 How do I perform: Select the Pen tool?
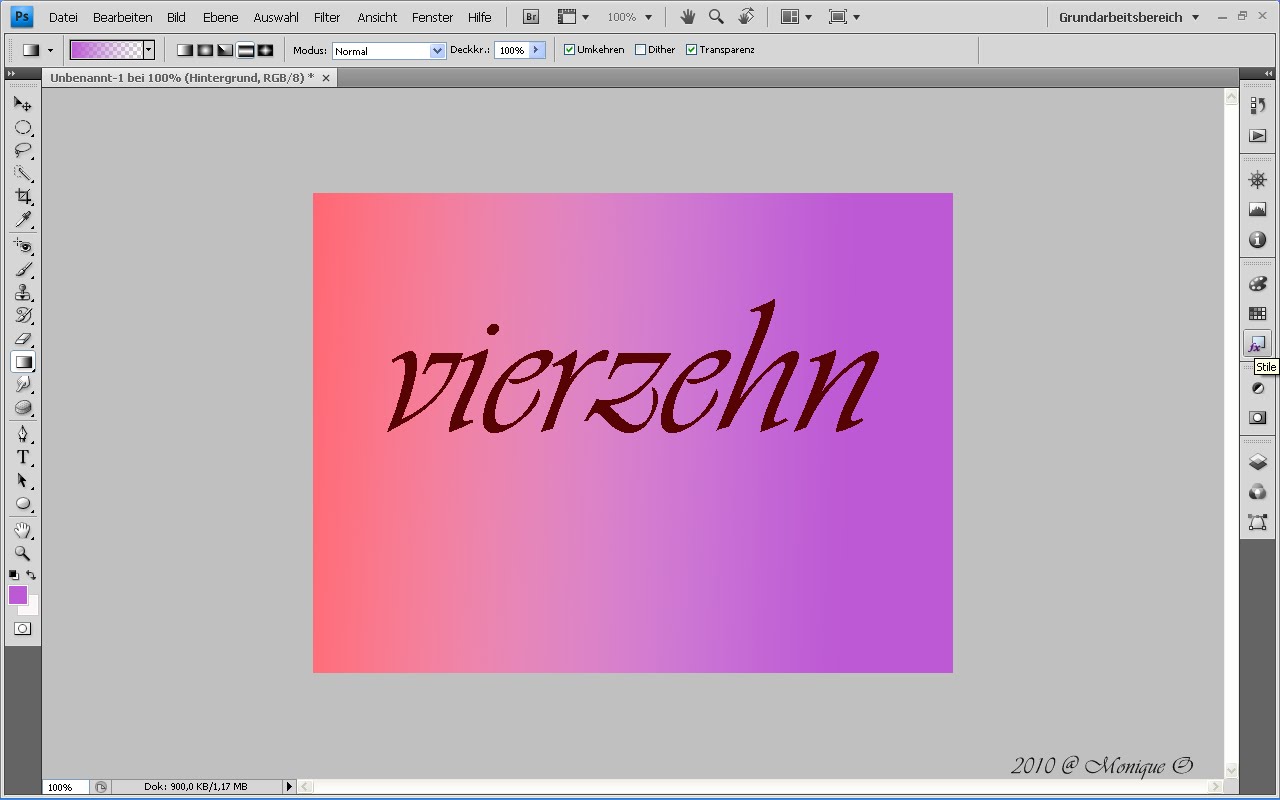(x=22, y=434)
